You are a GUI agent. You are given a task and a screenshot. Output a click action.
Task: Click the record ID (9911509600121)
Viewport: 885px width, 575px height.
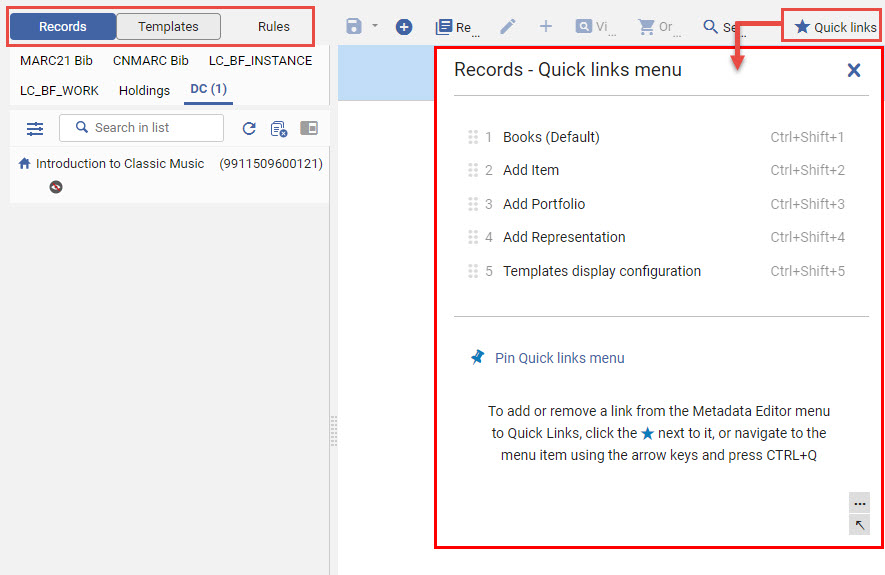(271, 164)
